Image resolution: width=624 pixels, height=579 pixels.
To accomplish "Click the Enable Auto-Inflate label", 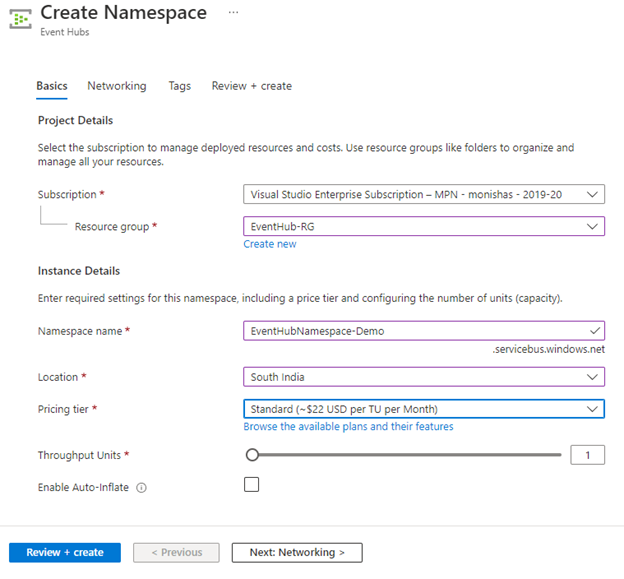I will tap(83, 487).
